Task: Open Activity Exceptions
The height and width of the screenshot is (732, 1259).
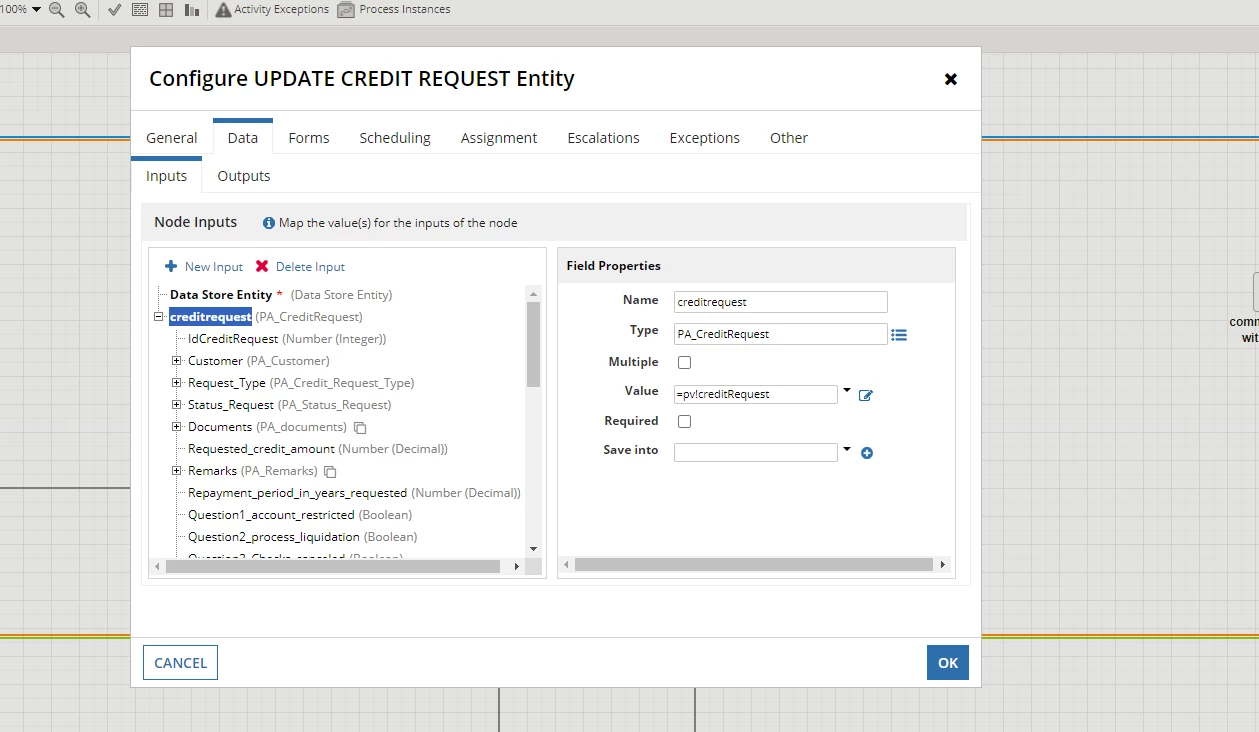Action: 272,9
